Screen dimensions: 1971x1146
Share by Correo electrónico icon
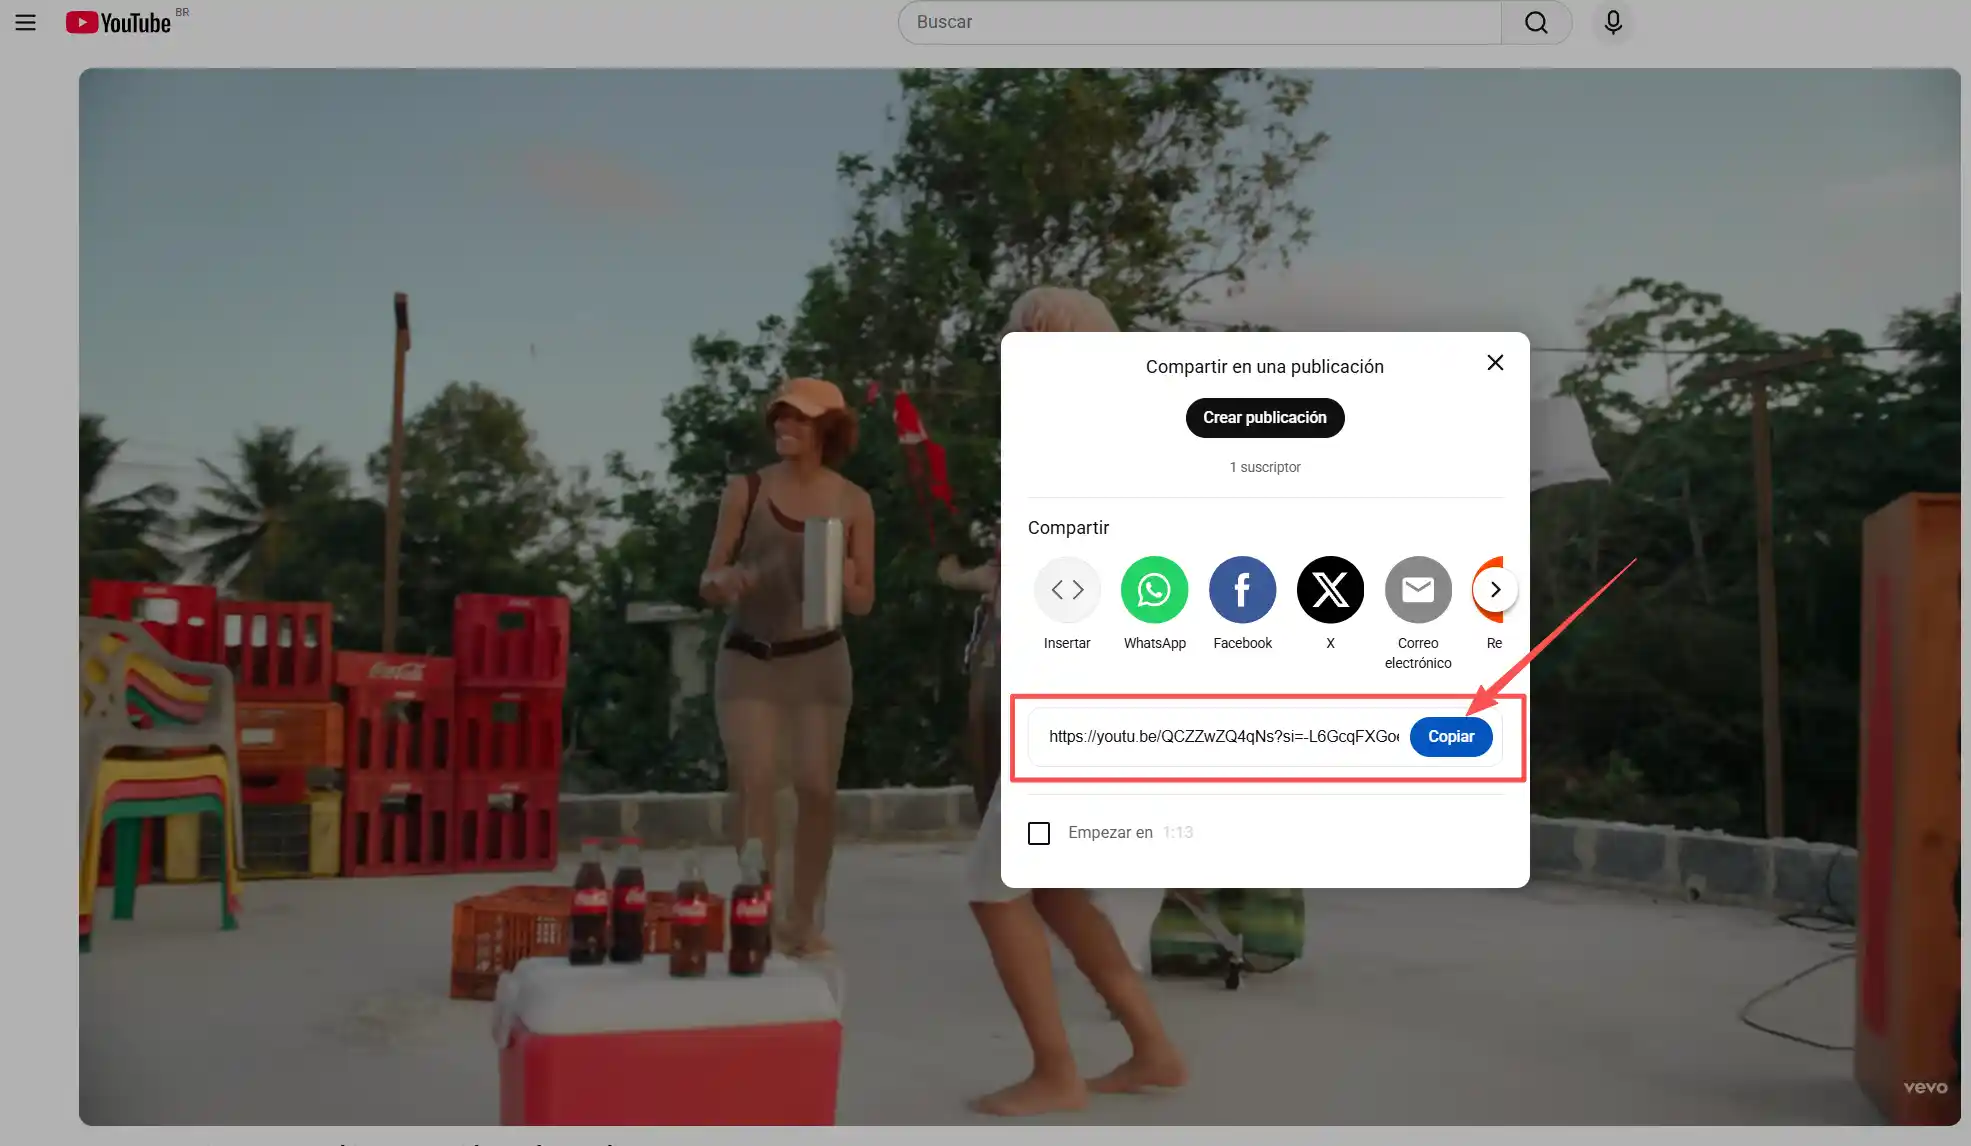[x=1418, y=589]
